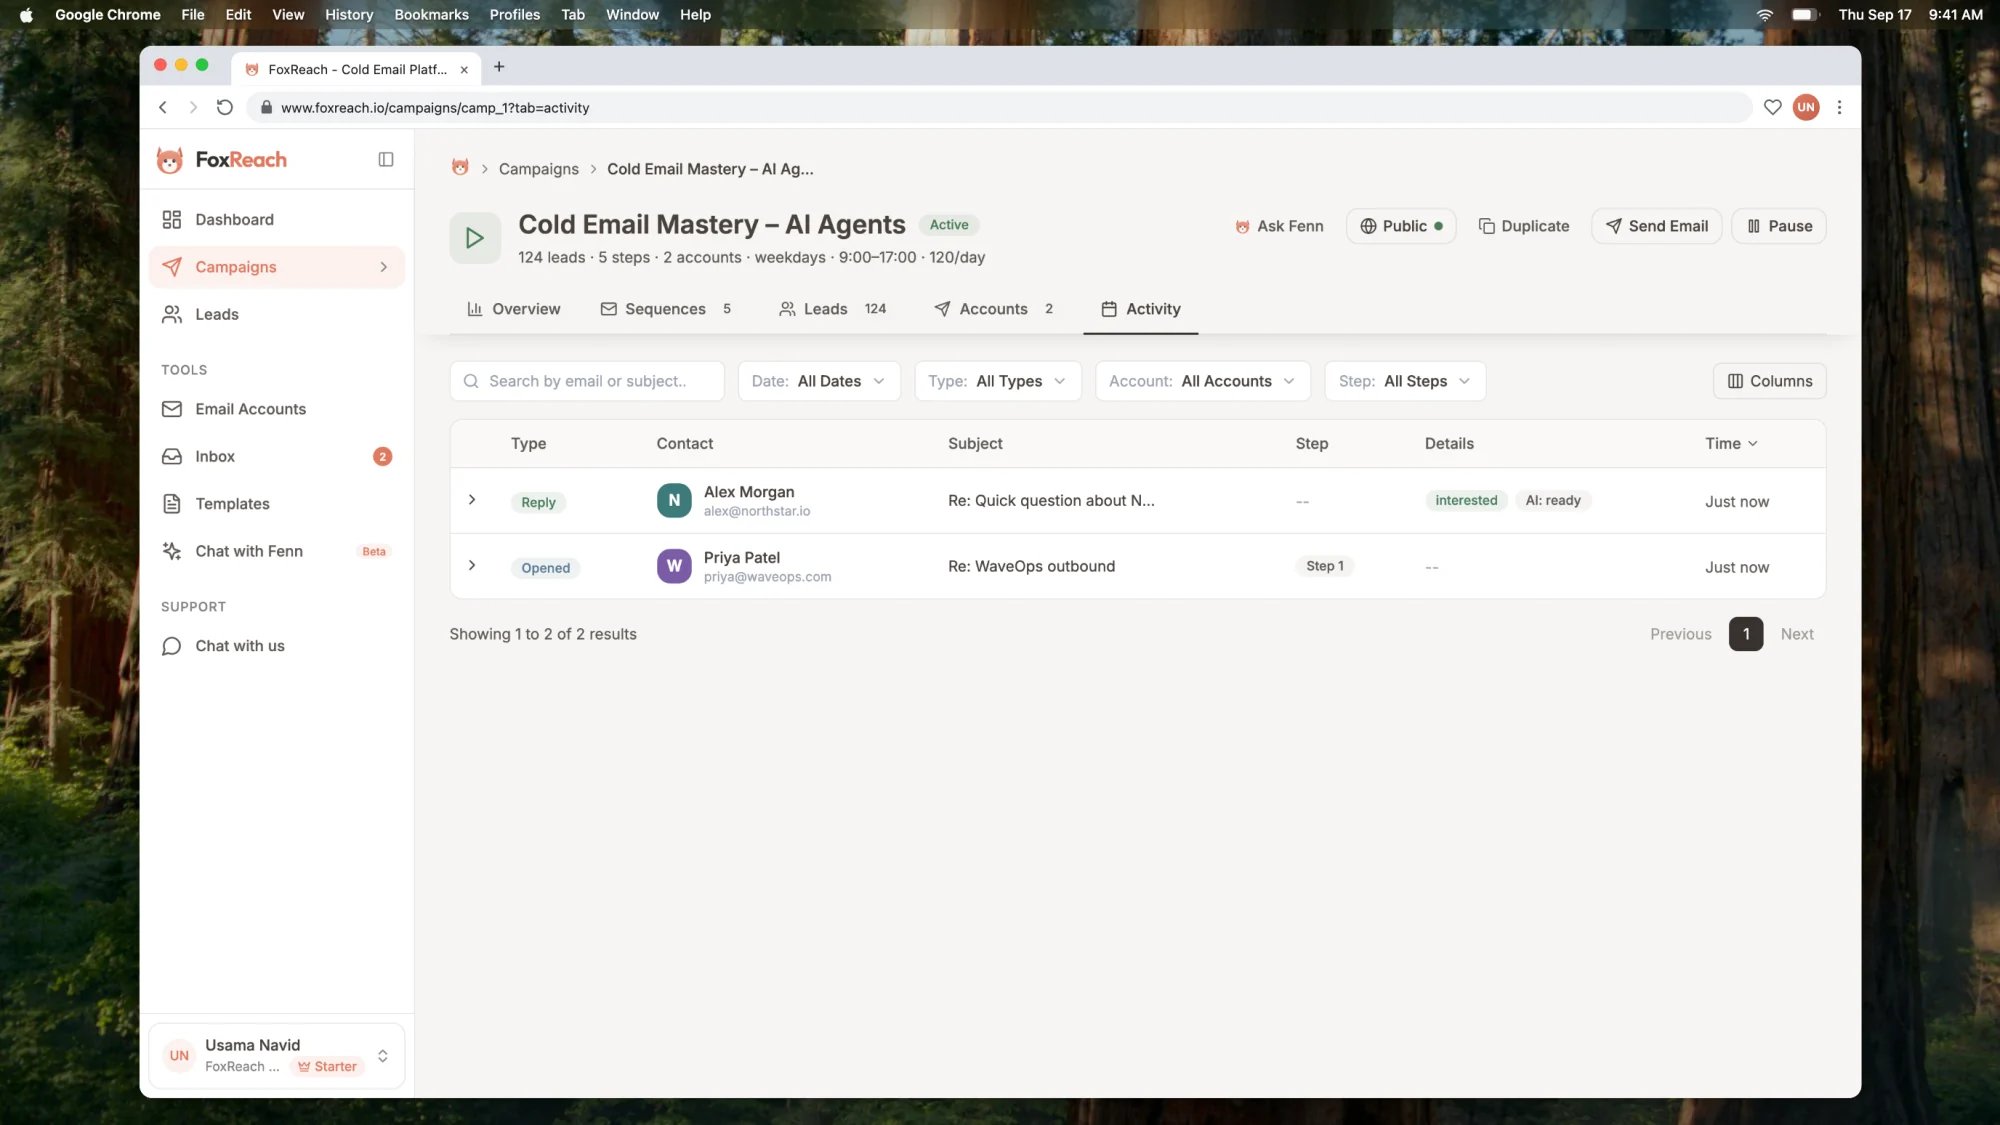Screen dimensions: 2000x1125
Task: Switch to the Leads 124 tab
Action: pos(833,309)
